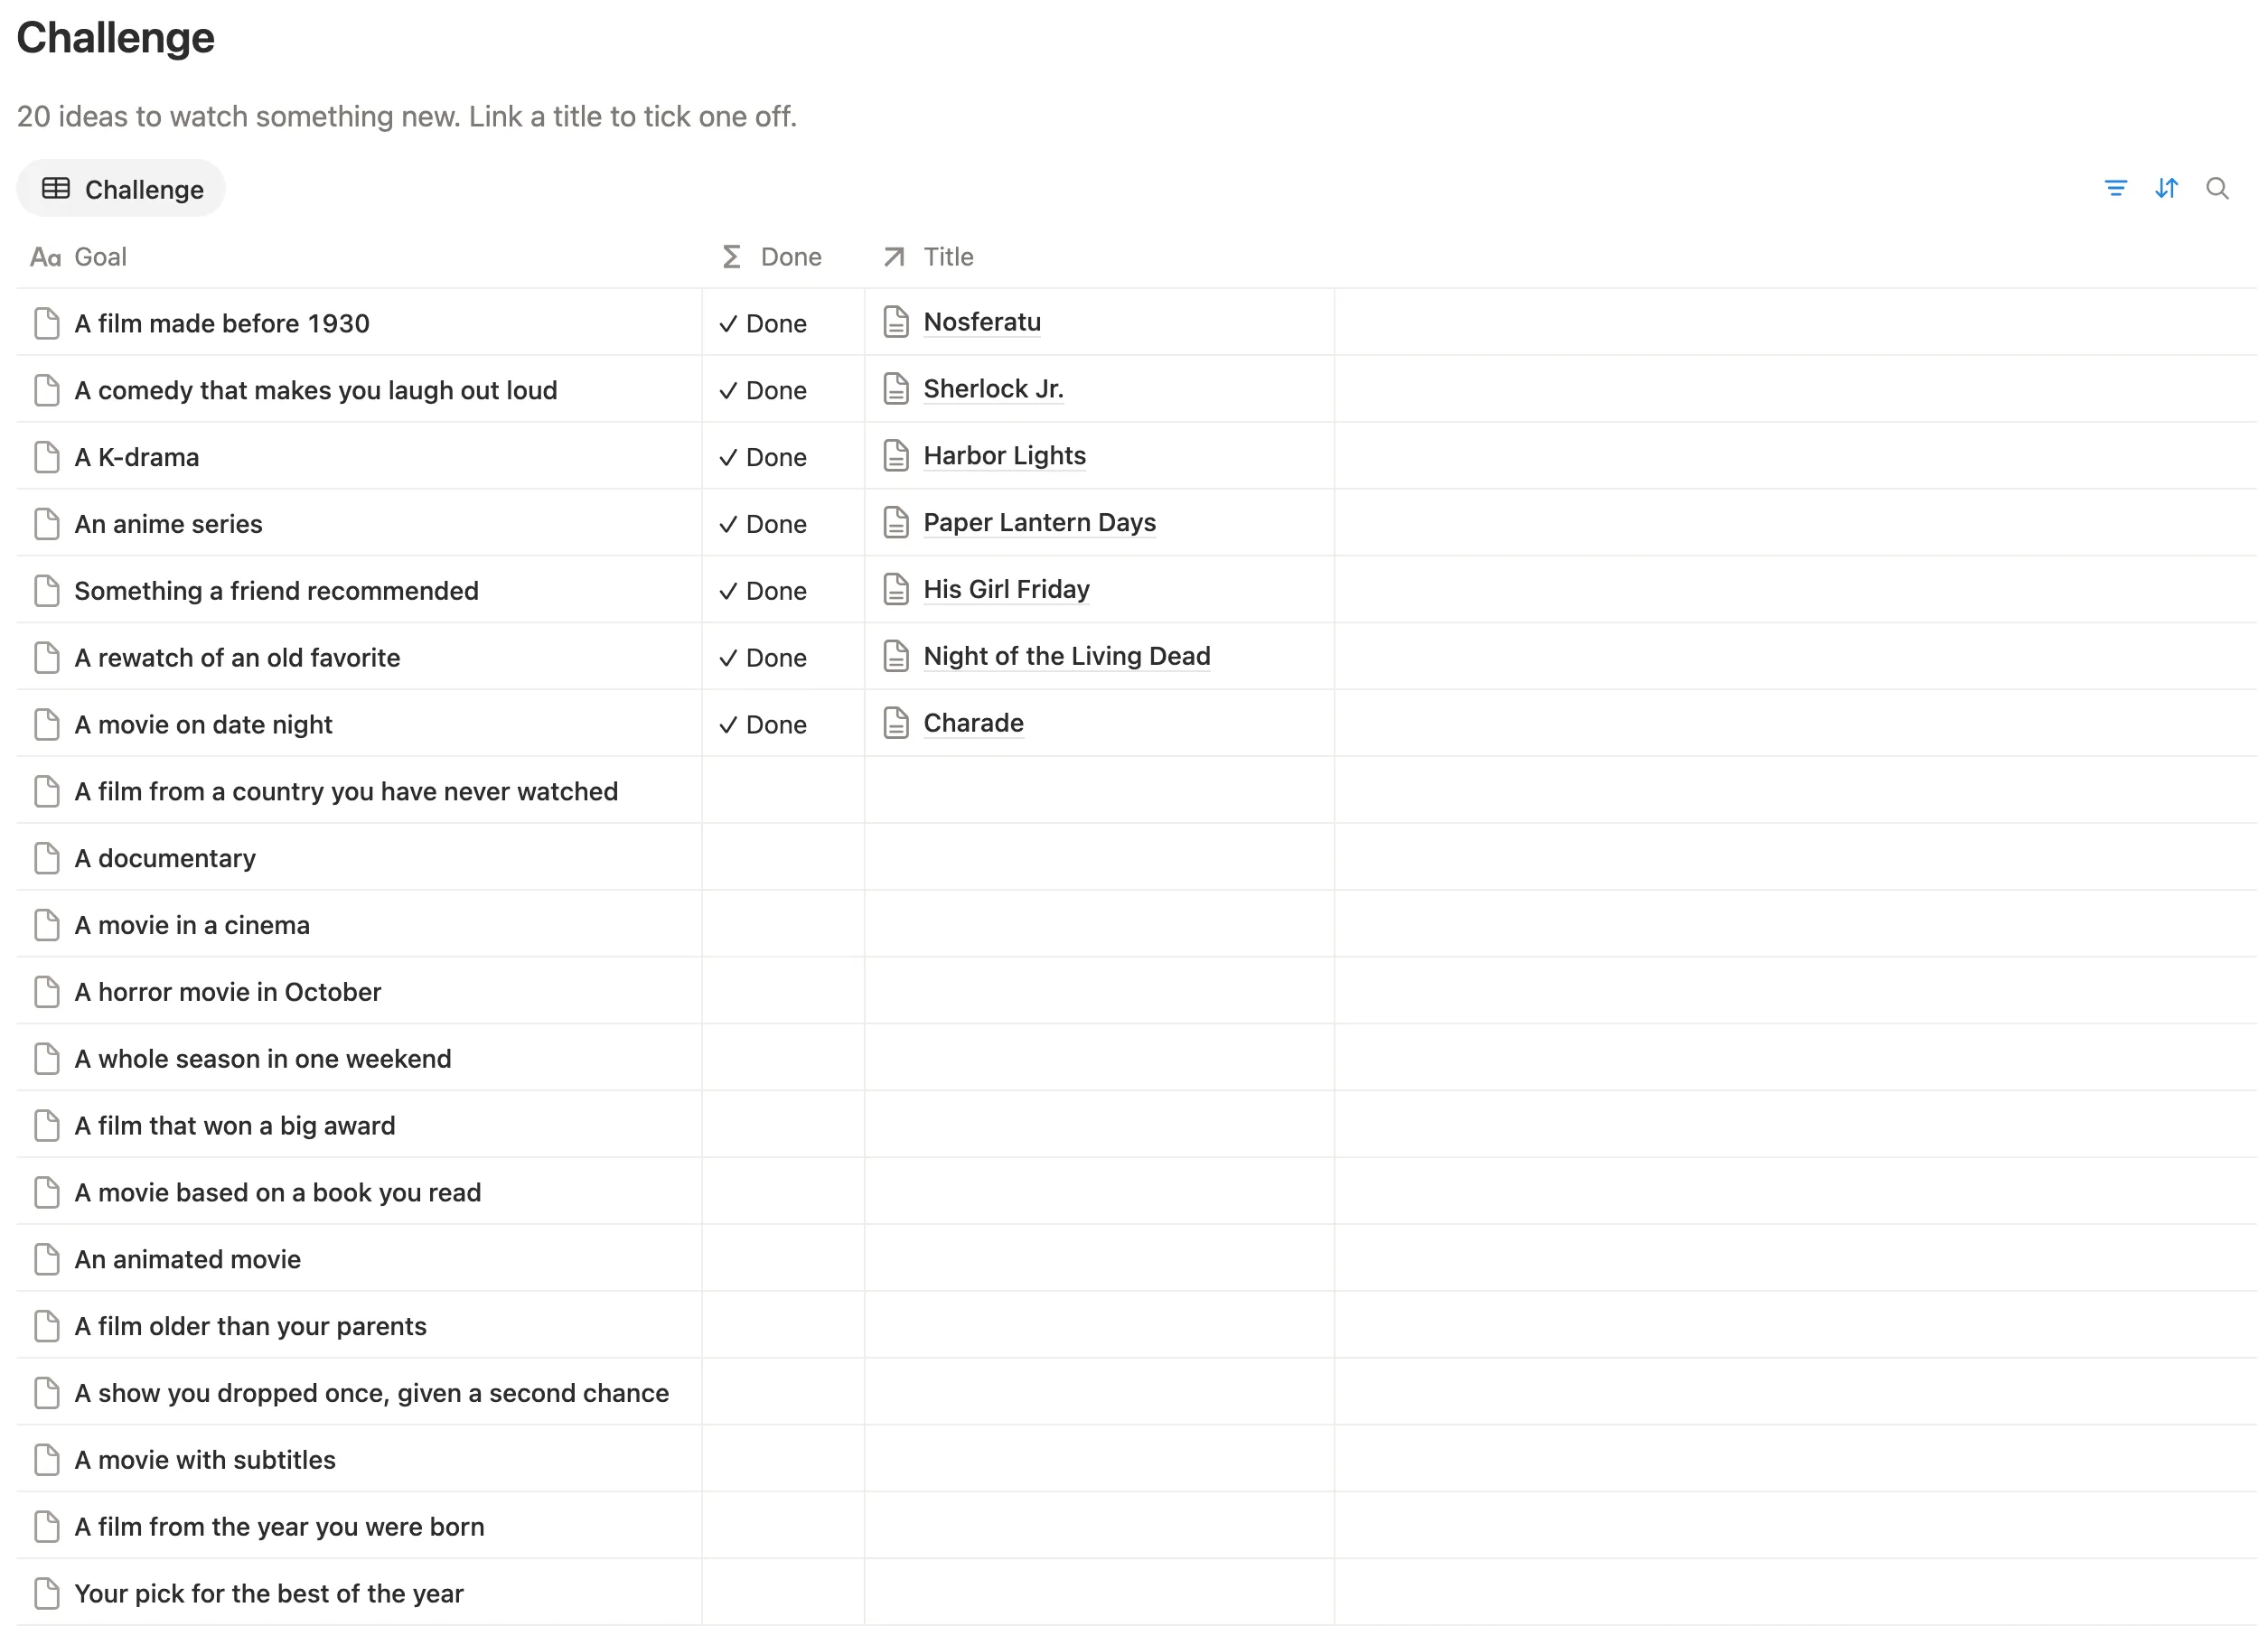Screen dimensions: 2268x1626
Task: Click the page icon beside Charade
Action: click(x=896, y=723)
